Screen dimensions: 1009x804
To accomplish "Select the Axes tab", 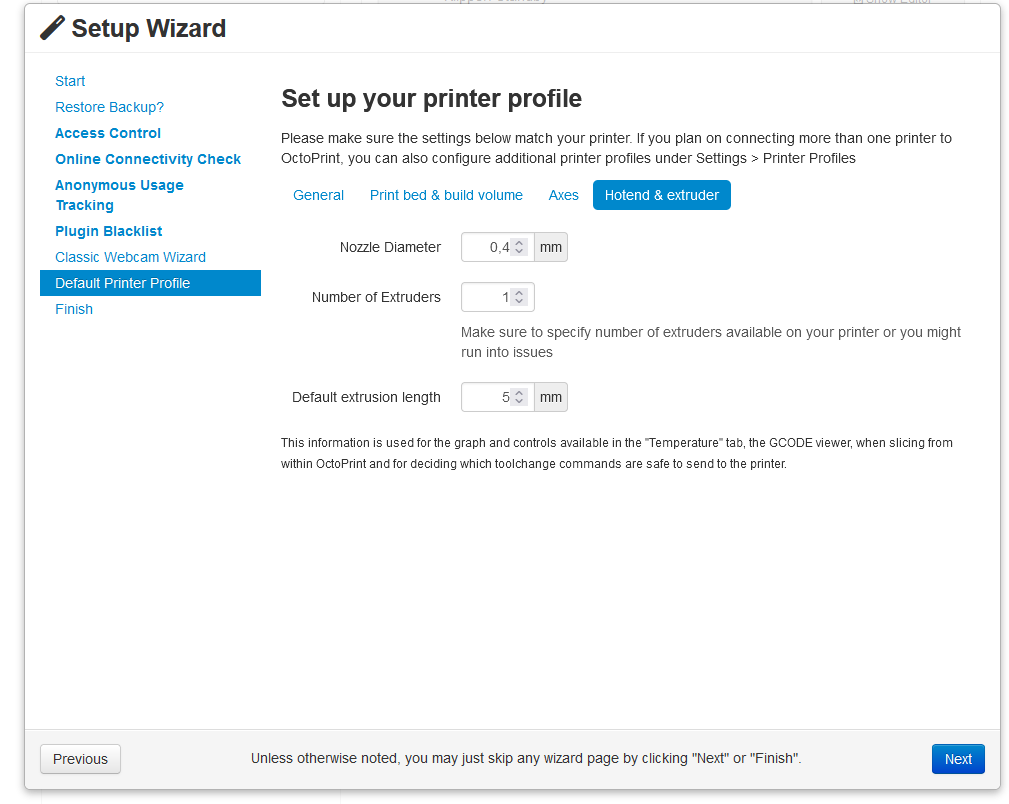I will tap(563, 195).
